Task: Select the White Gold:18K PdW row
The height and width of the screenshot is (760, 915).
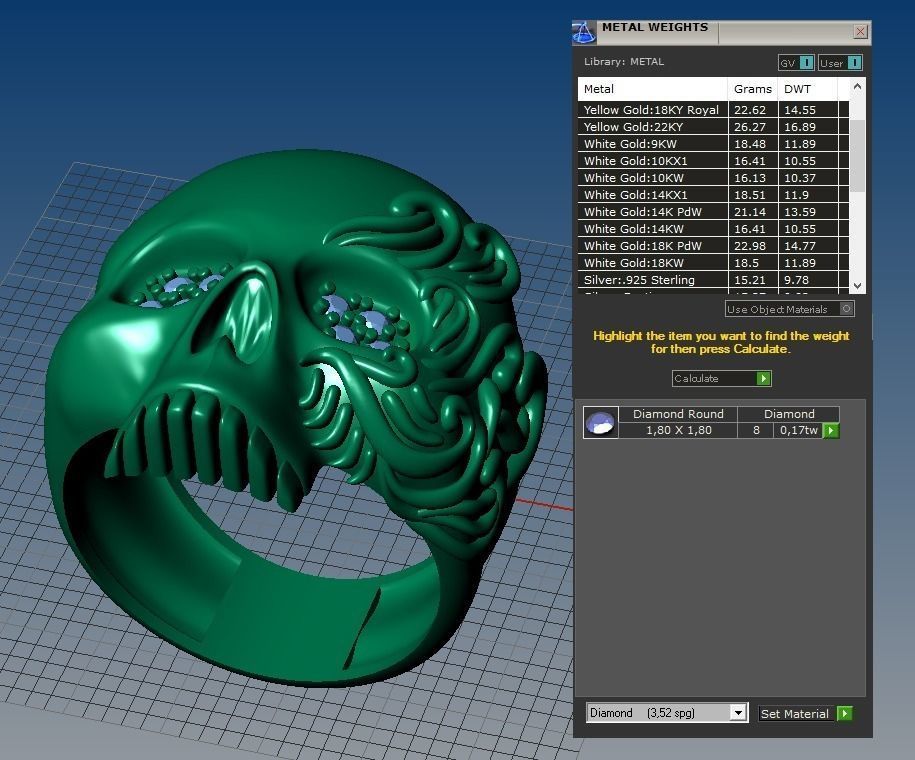Action: [x=713, y=246]
